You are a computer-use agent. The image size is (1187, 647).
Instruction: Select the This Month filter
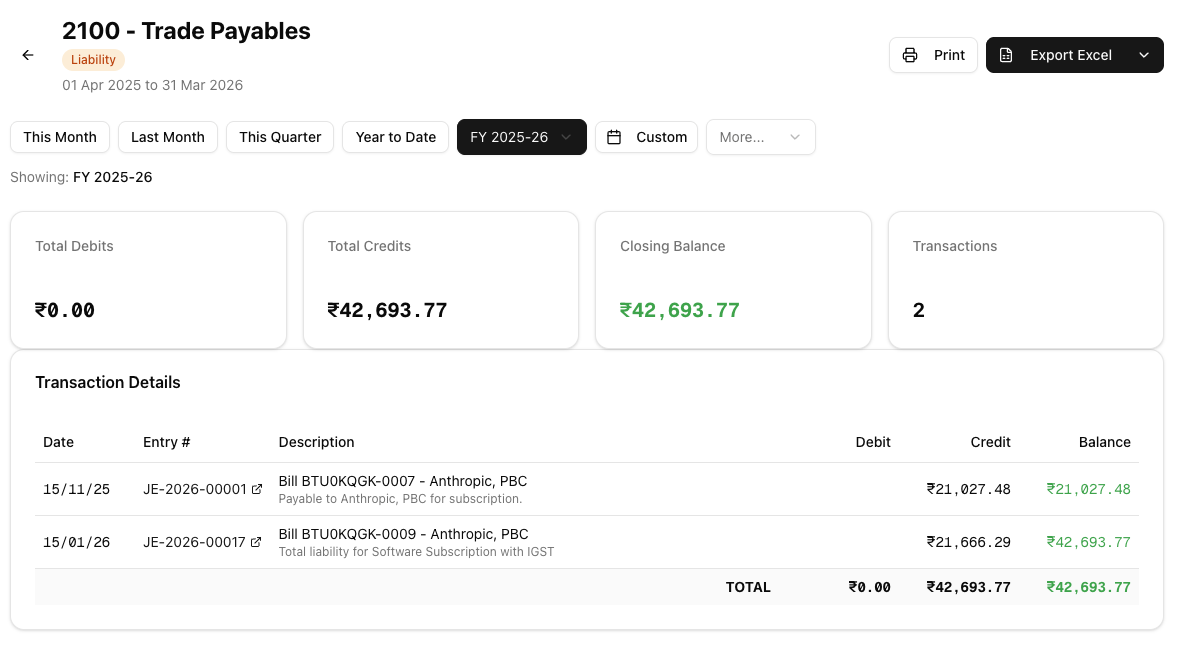60,137
